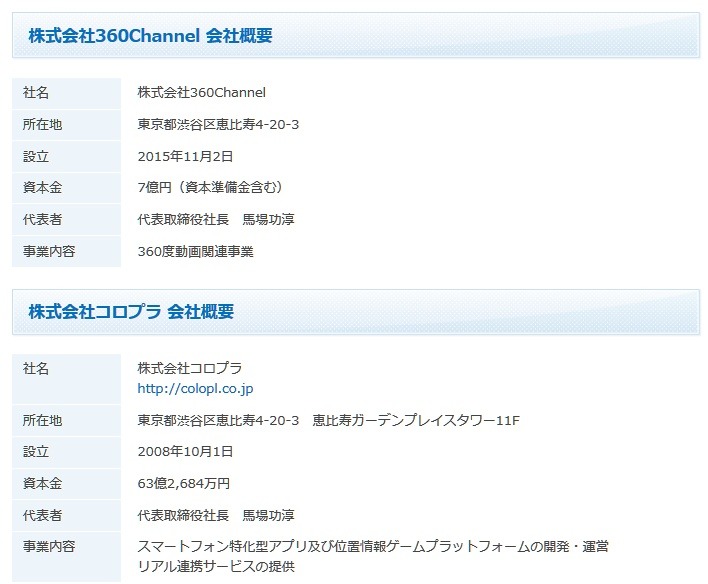Select founding date 2008年10月1日
The height and width of the screenshot is (584, 708).
(185, 452)
